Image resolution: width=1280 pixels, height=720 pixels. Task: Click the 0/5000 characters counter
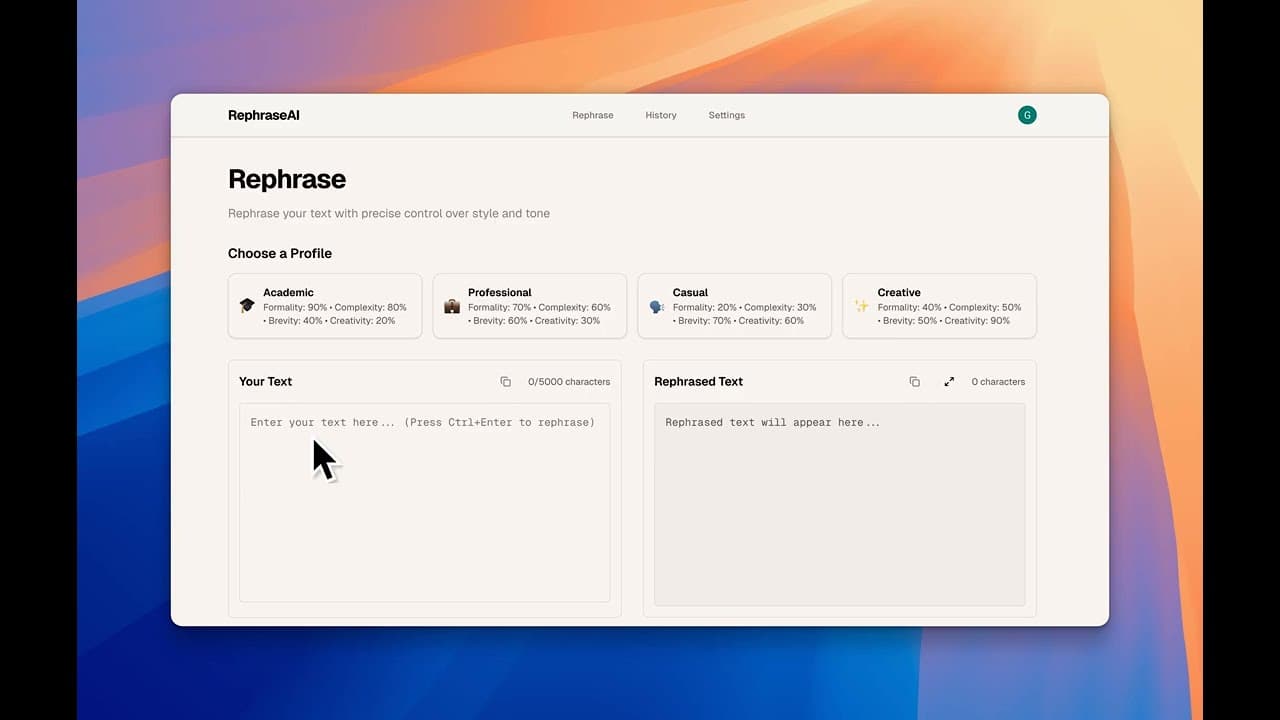pos(568,381)
